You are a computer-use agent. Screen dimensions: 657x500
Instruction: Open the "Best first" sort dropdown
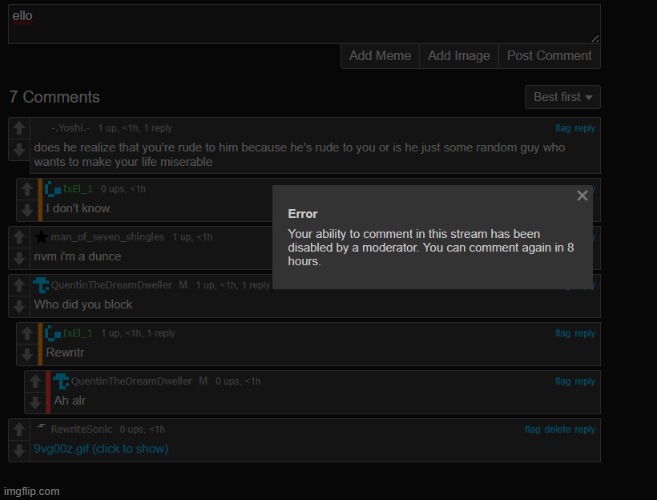[562, 97]
